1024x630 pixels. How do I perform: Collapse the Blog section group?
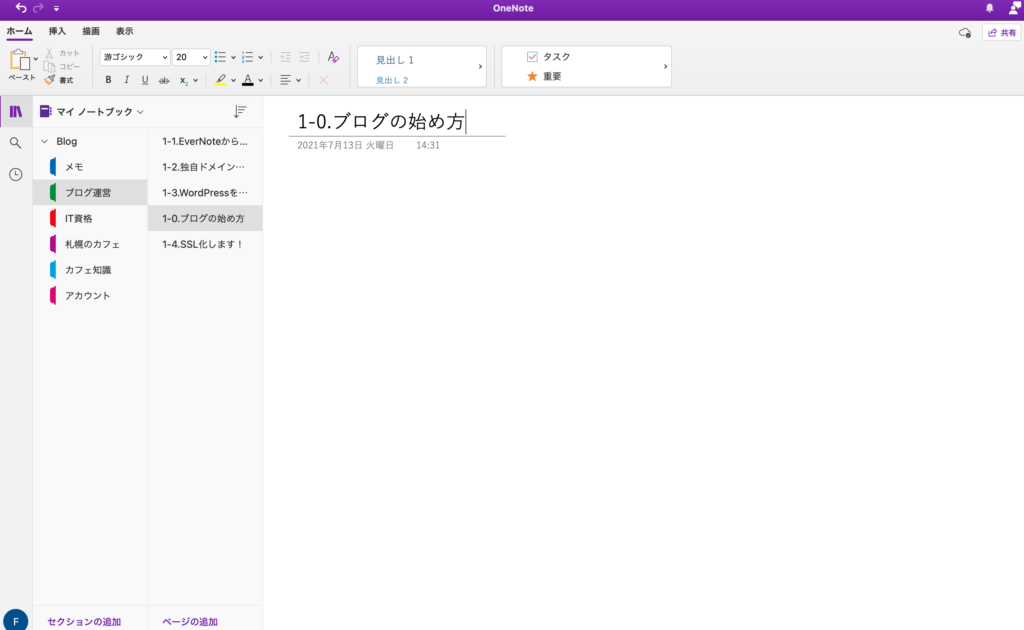click(x=44, y=142)
